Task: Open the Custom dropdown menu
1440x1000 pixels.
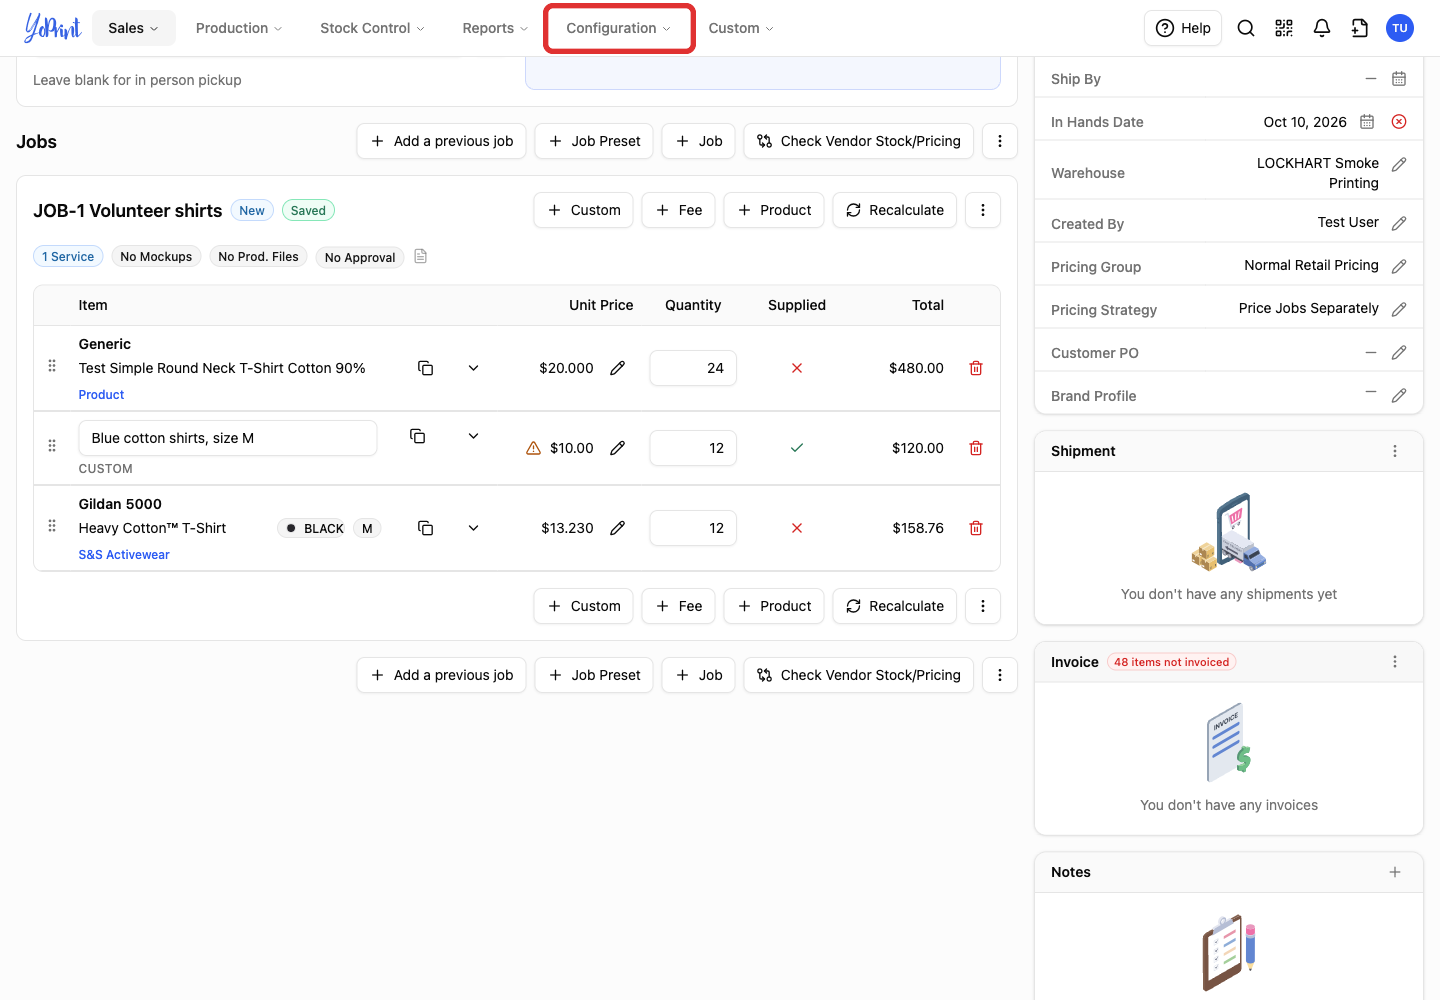Action: pyautogui.click(x=741, y=28)
